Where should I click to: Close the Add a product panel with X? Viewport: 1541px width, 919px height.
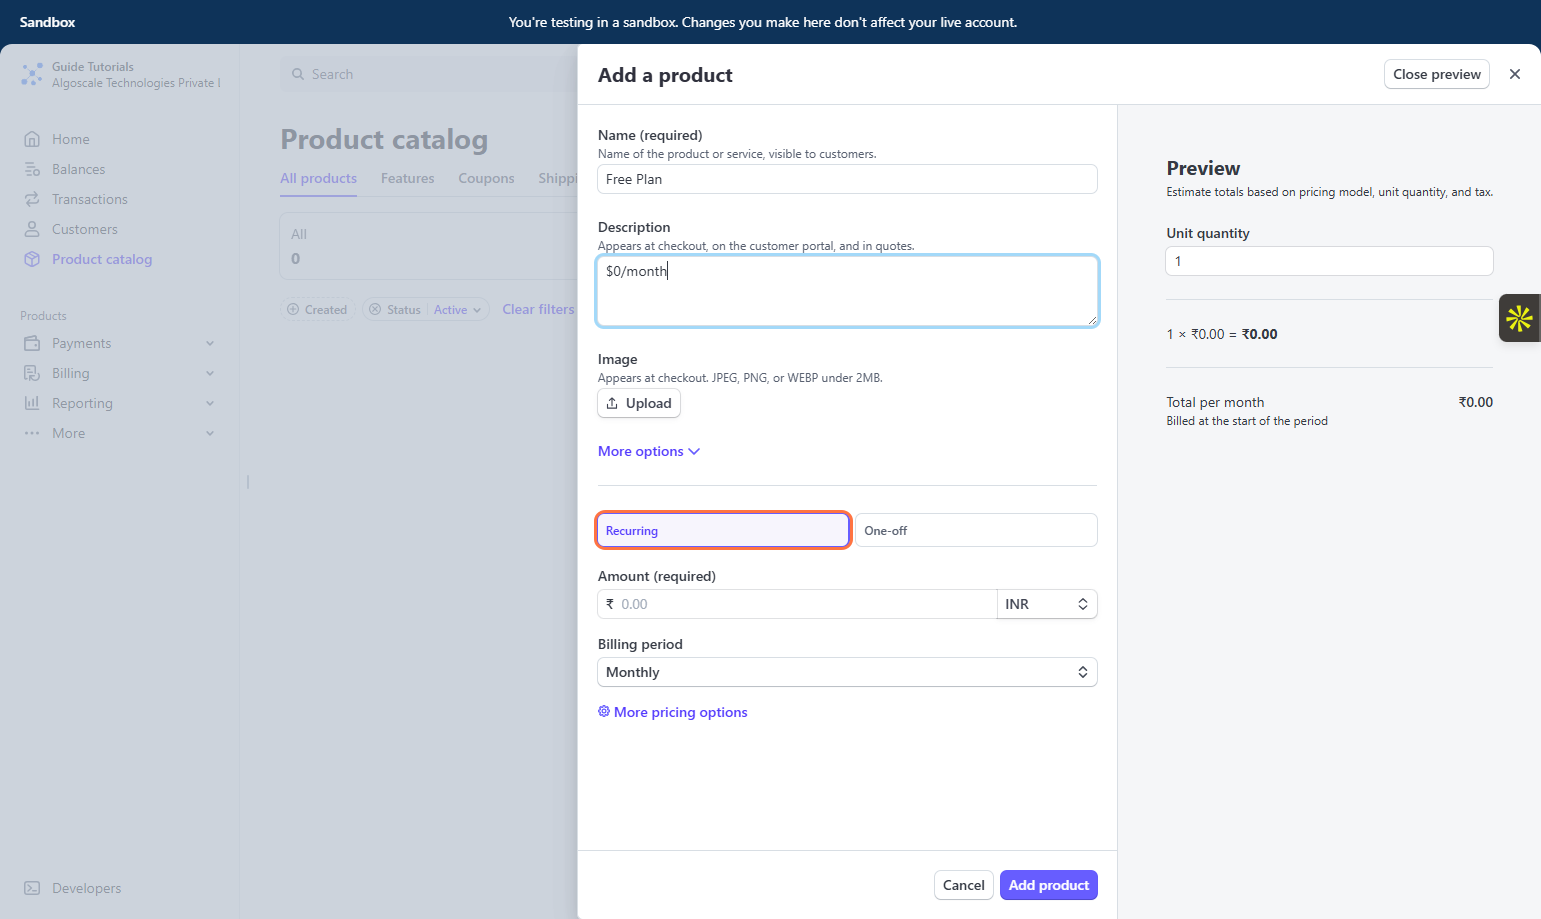pos(1515,74)
